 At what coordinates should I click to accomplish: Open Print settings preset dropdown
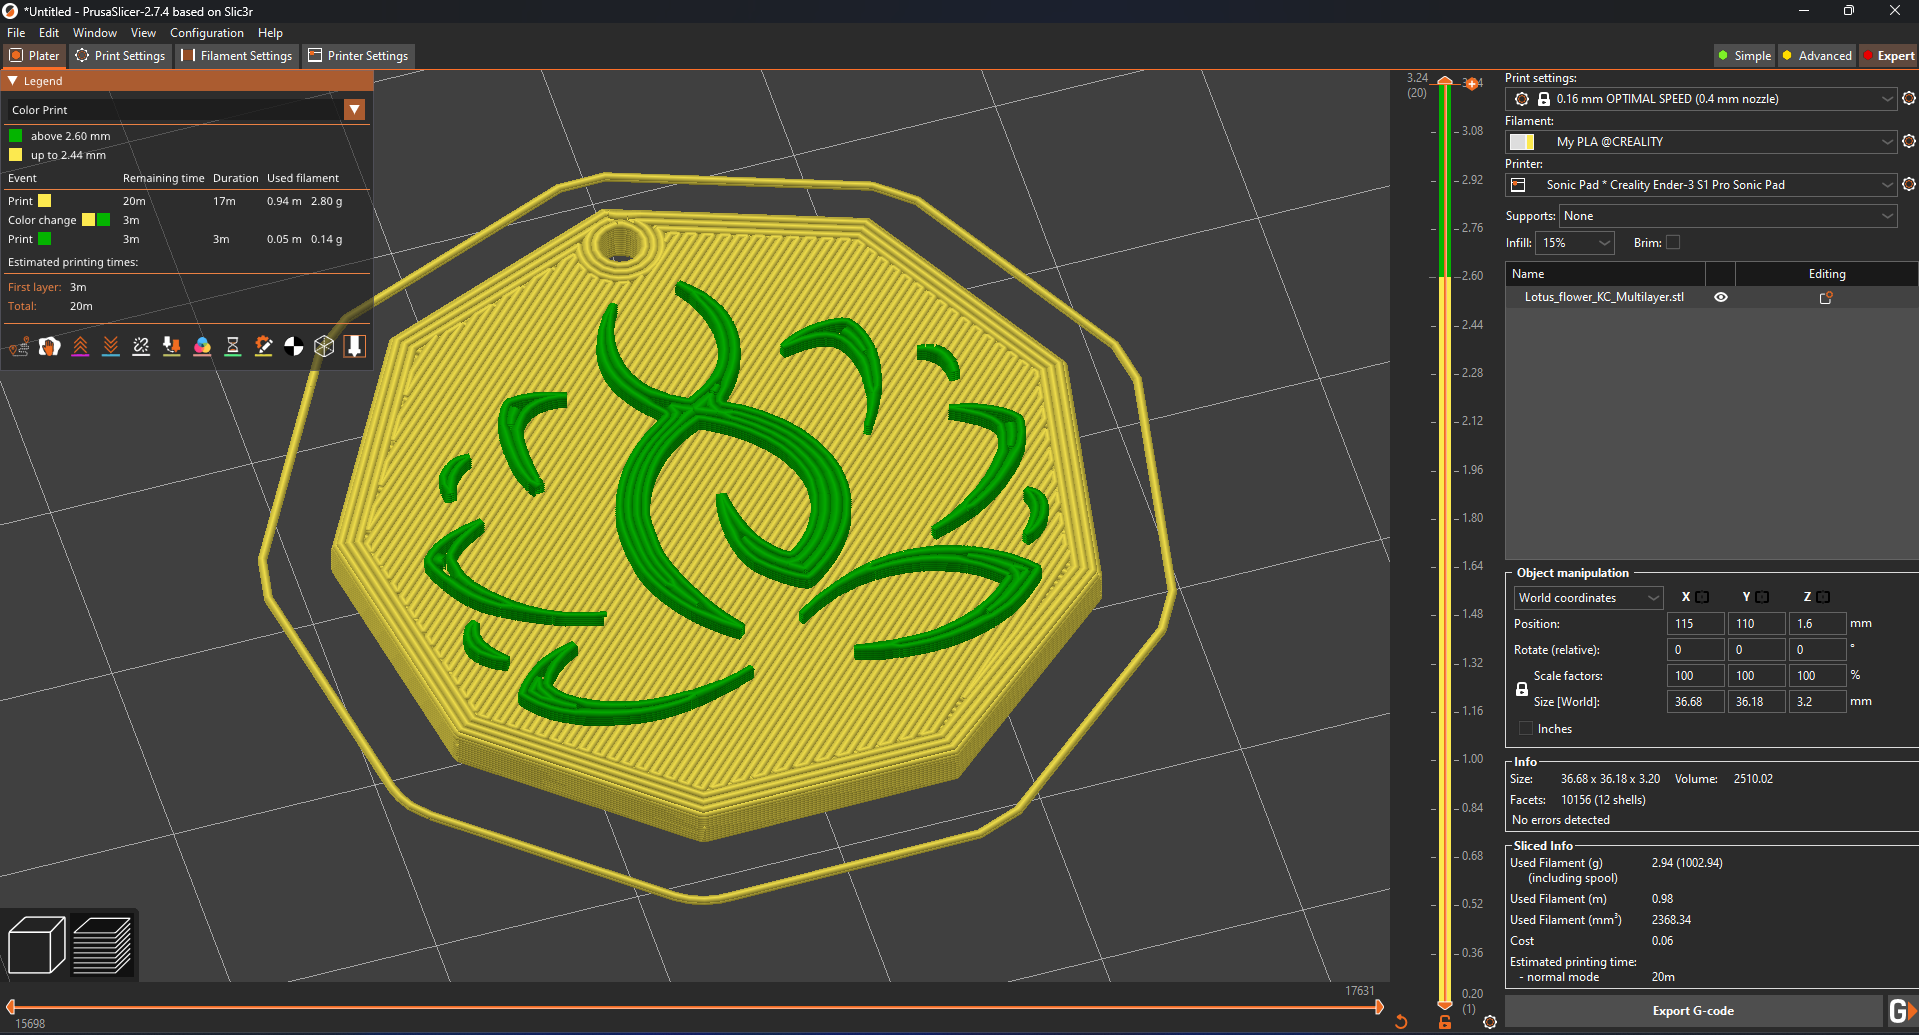pos(1700,99)
